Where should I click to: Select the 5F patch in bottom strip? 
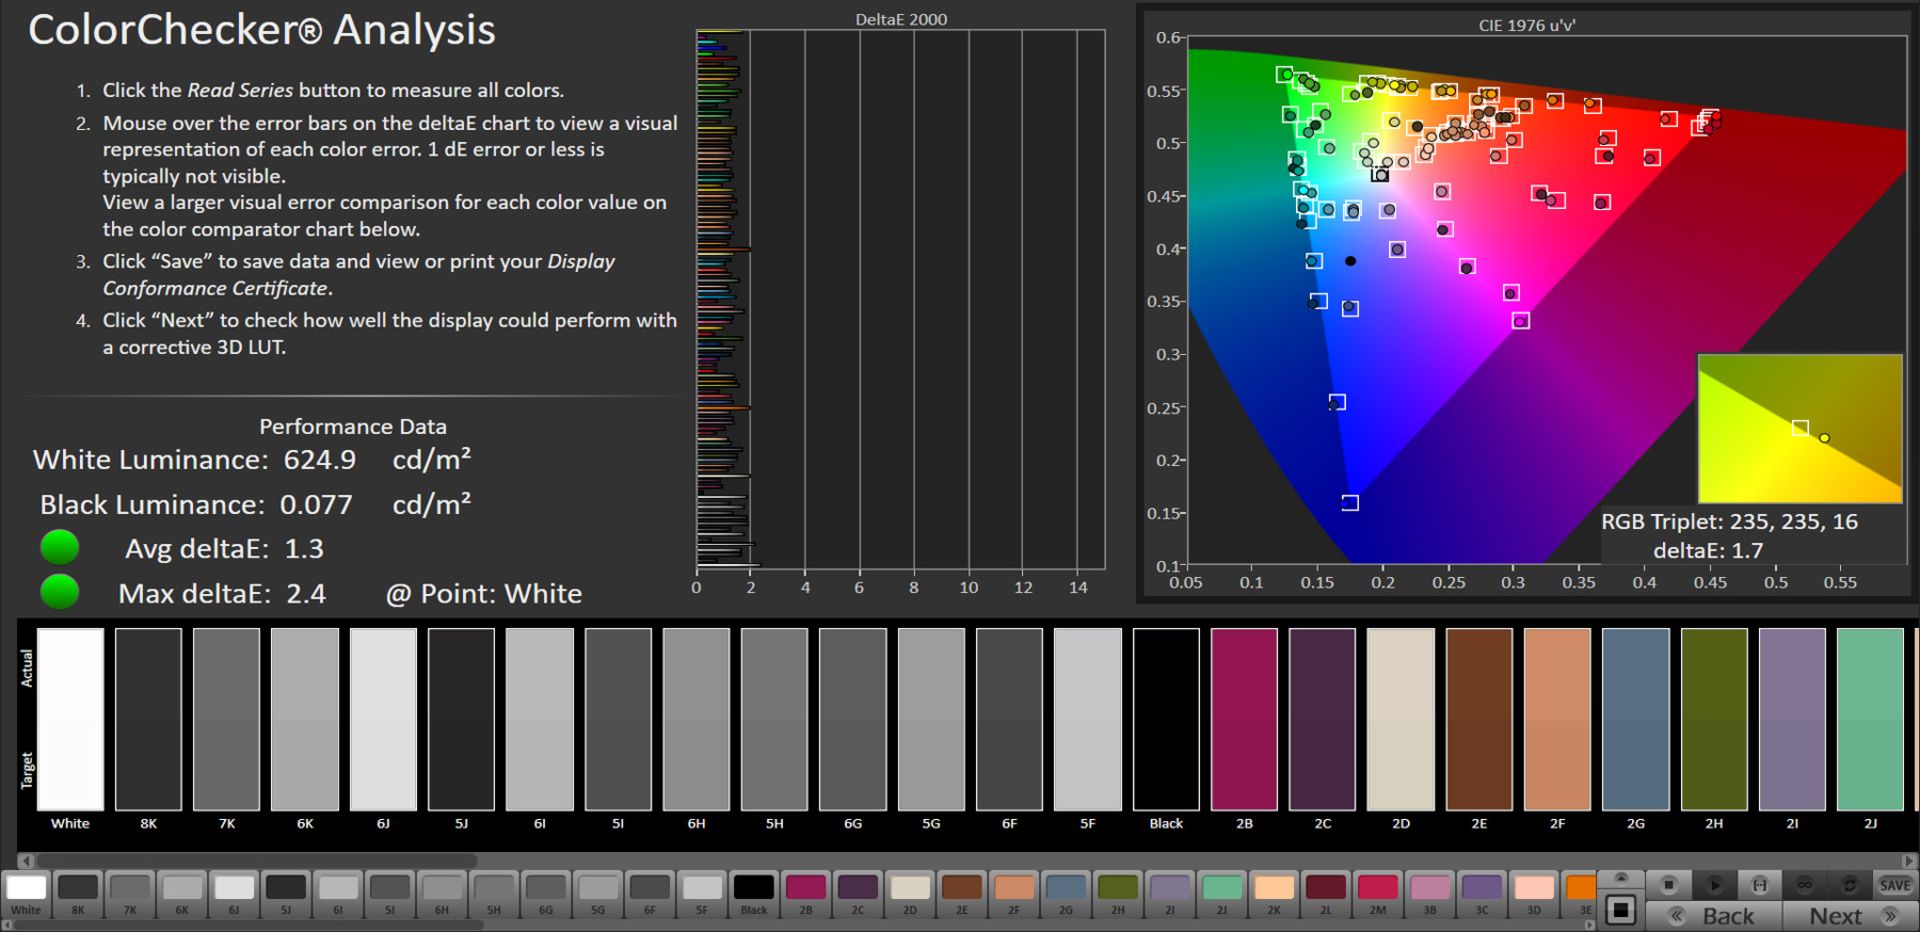(x=702, y=894)
